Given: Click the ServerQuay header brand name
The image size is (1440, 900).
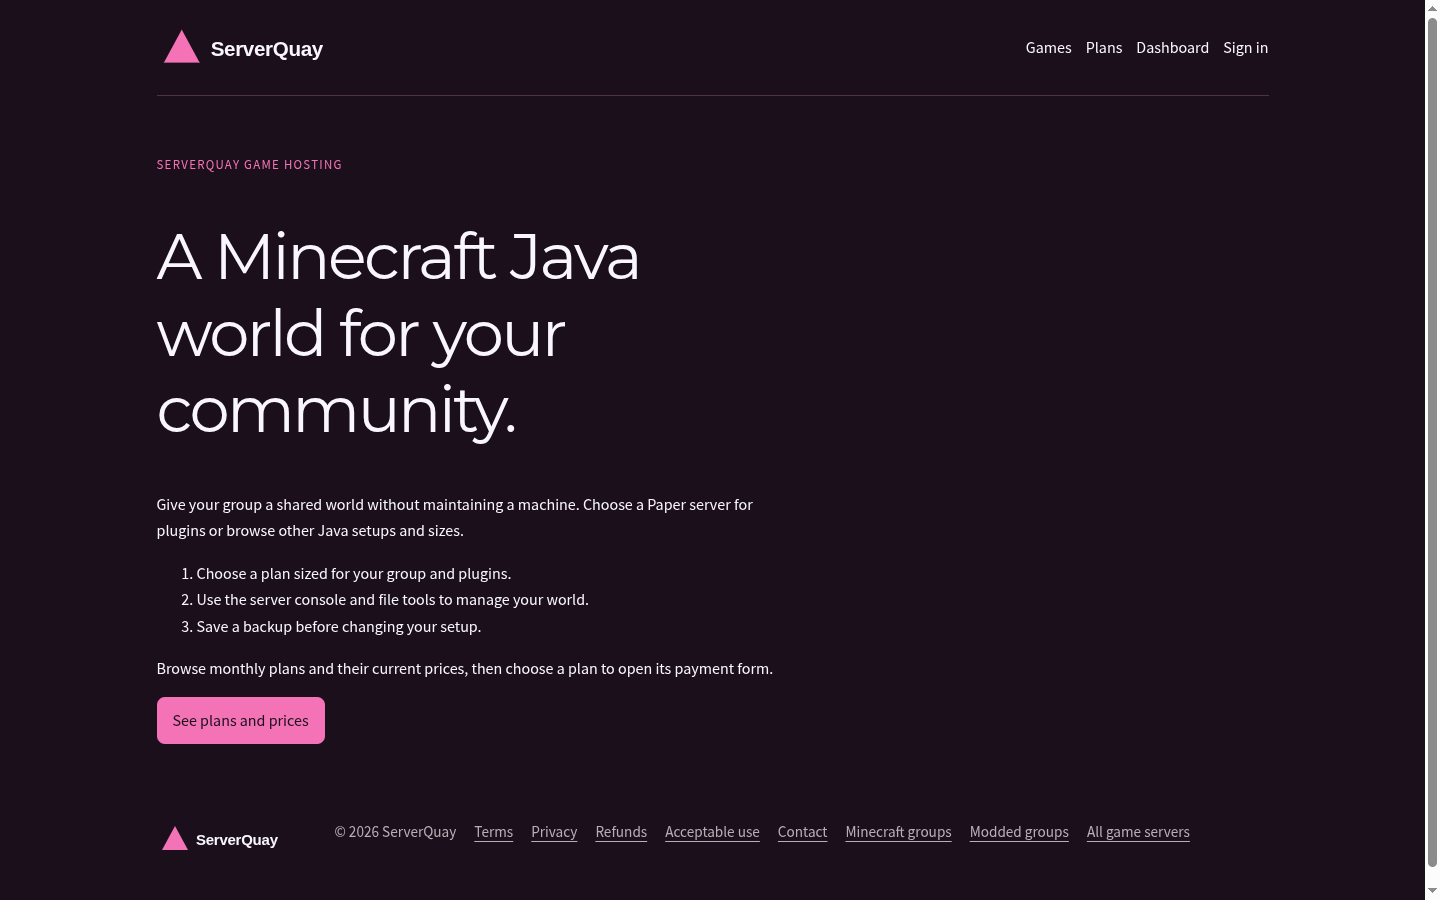Looking at the screenshot, I should tap(266, 49).
